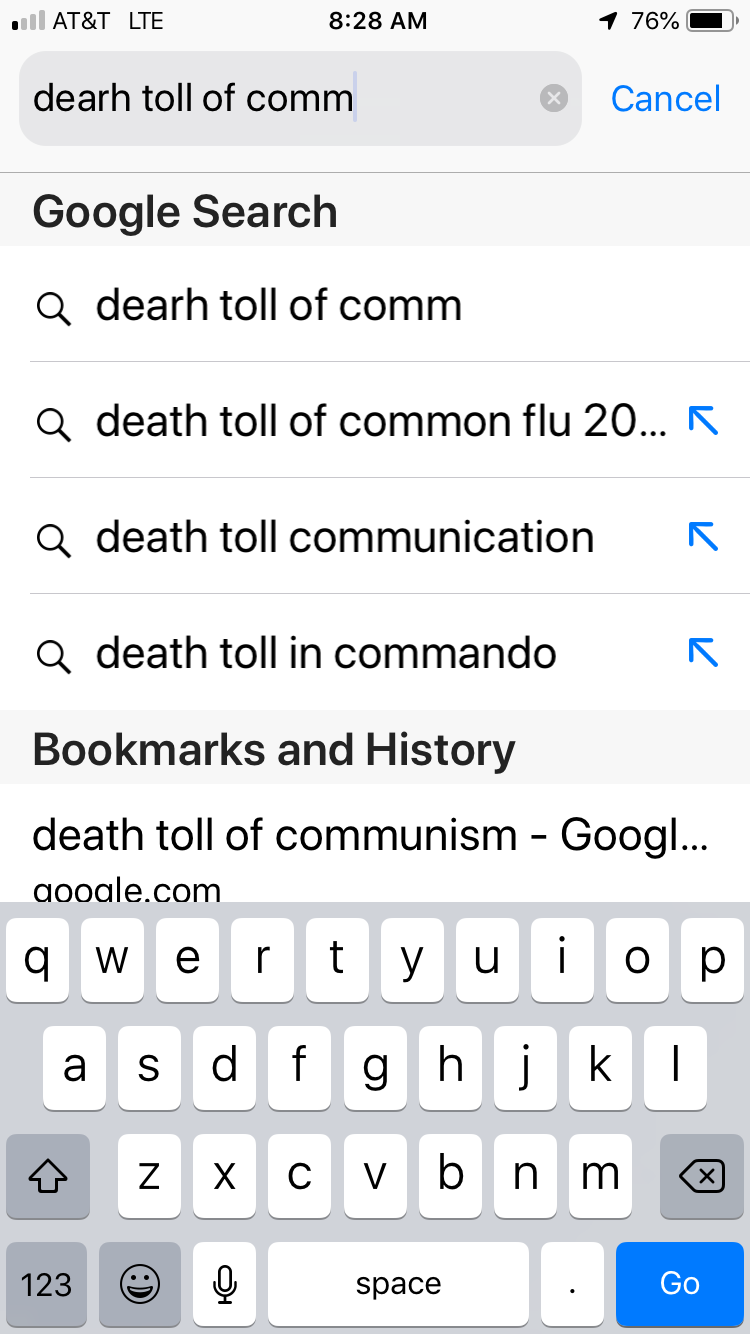Tap the microphone dictation icon
The height and width of the screenshot is (1334, 750).
[225, 1284]
